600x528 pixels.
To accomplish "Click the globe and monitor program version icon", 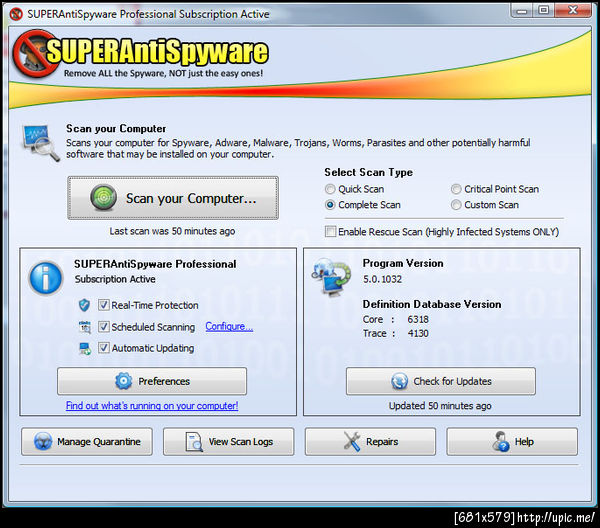I will (x=331, y=277).
